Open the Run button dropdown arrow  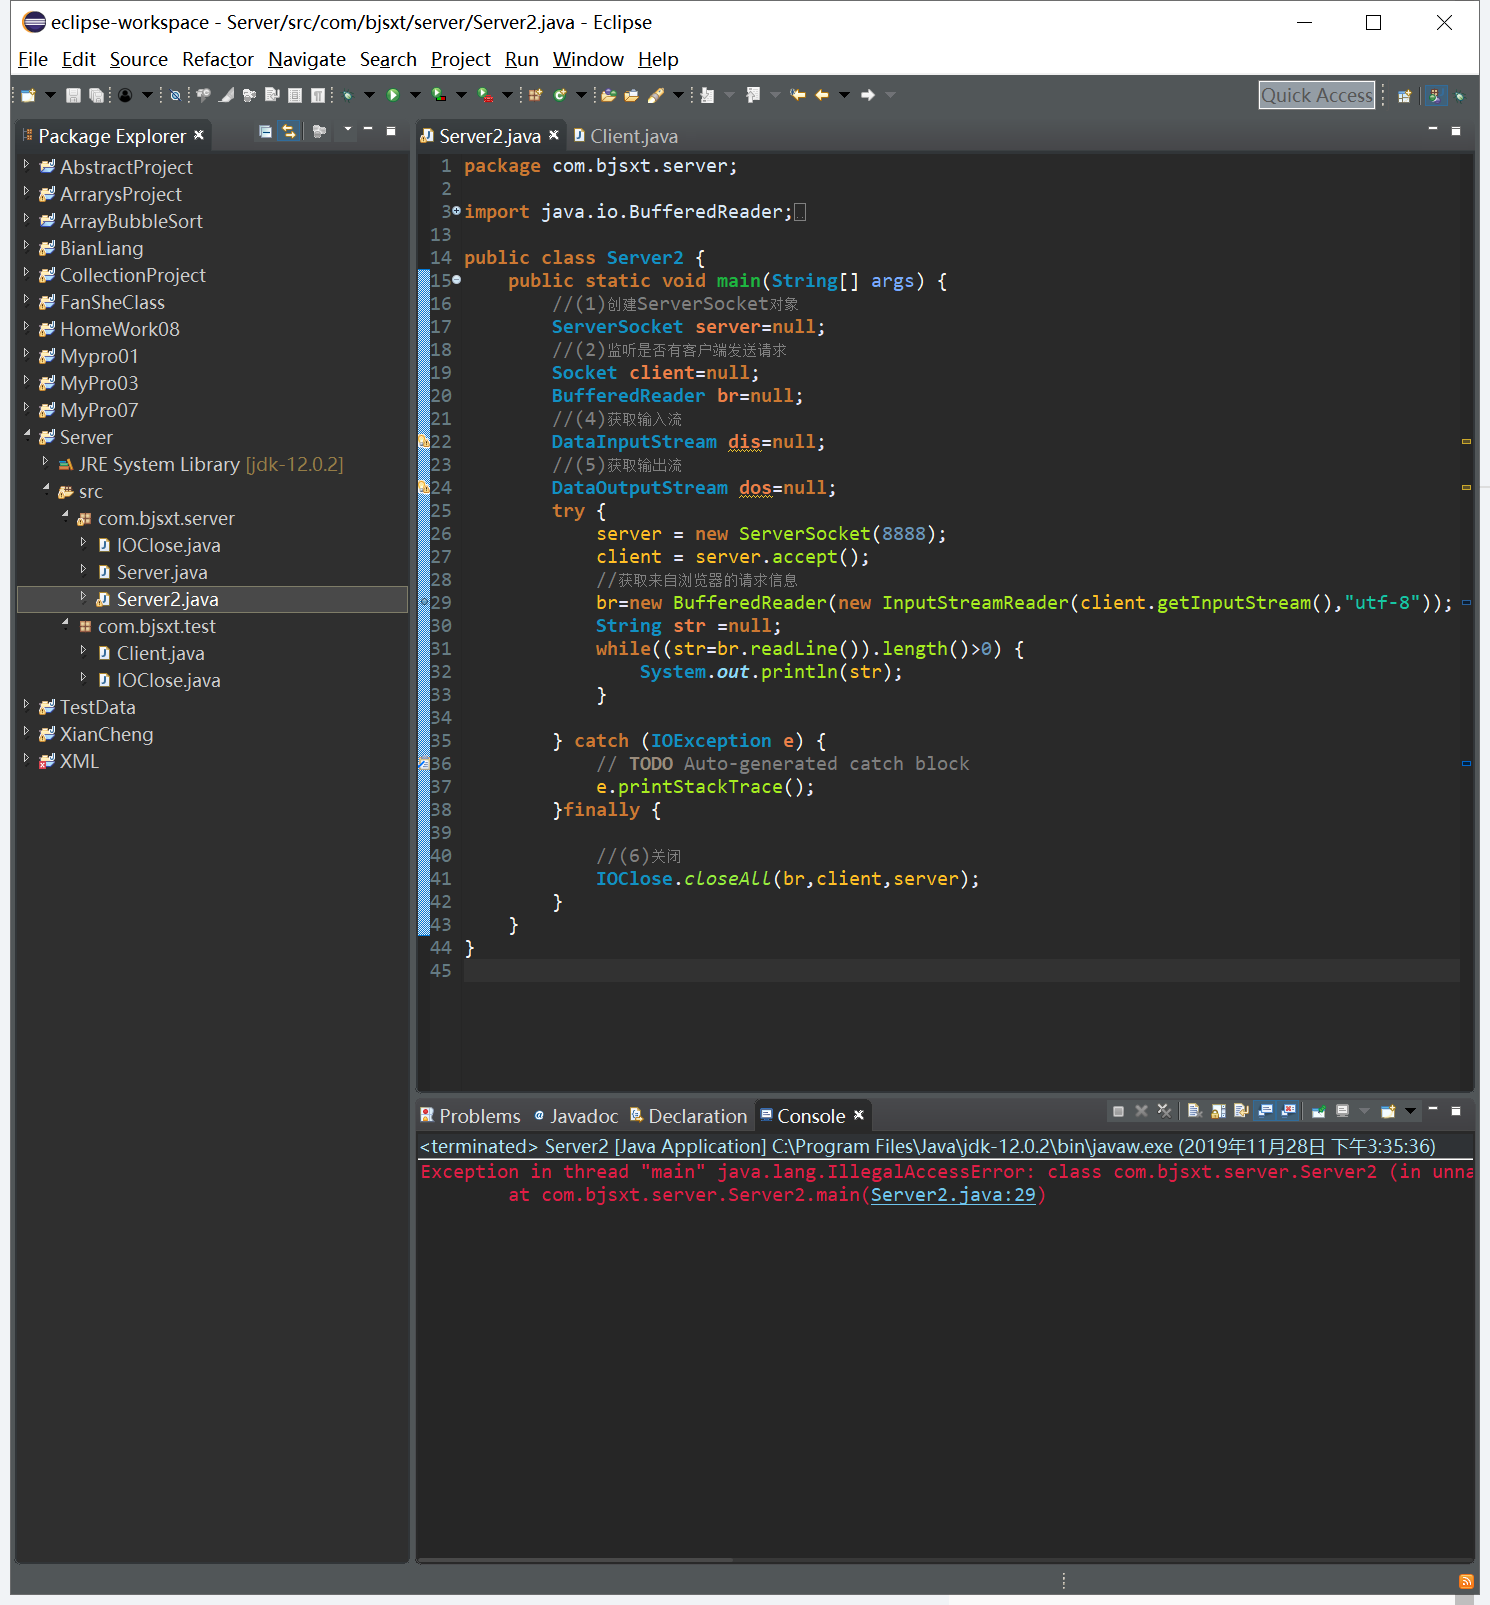[x=415, y=95]
